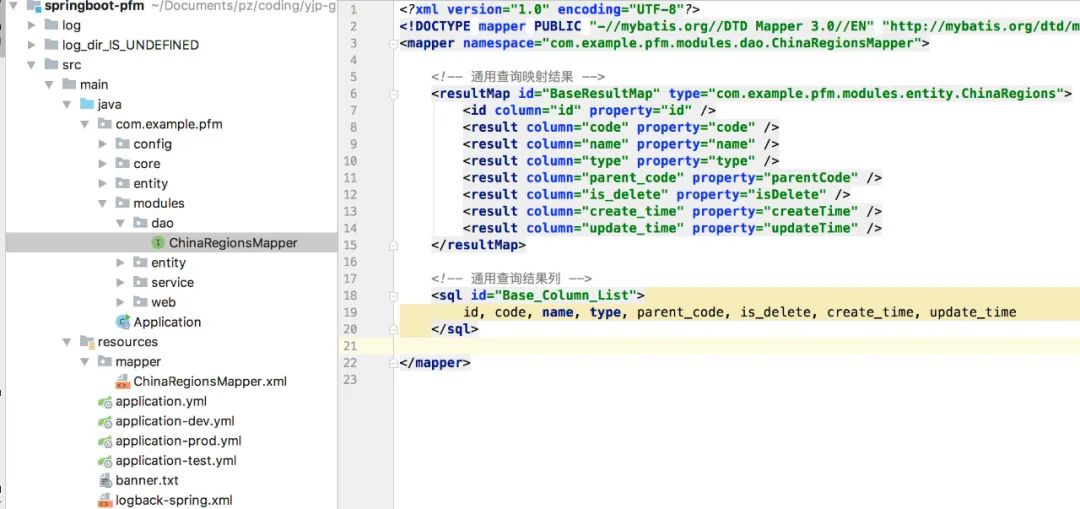Viewport: 1080px width, 509px height.
Task: Click line number 21 in gutter
Action: tap(349, 346)
